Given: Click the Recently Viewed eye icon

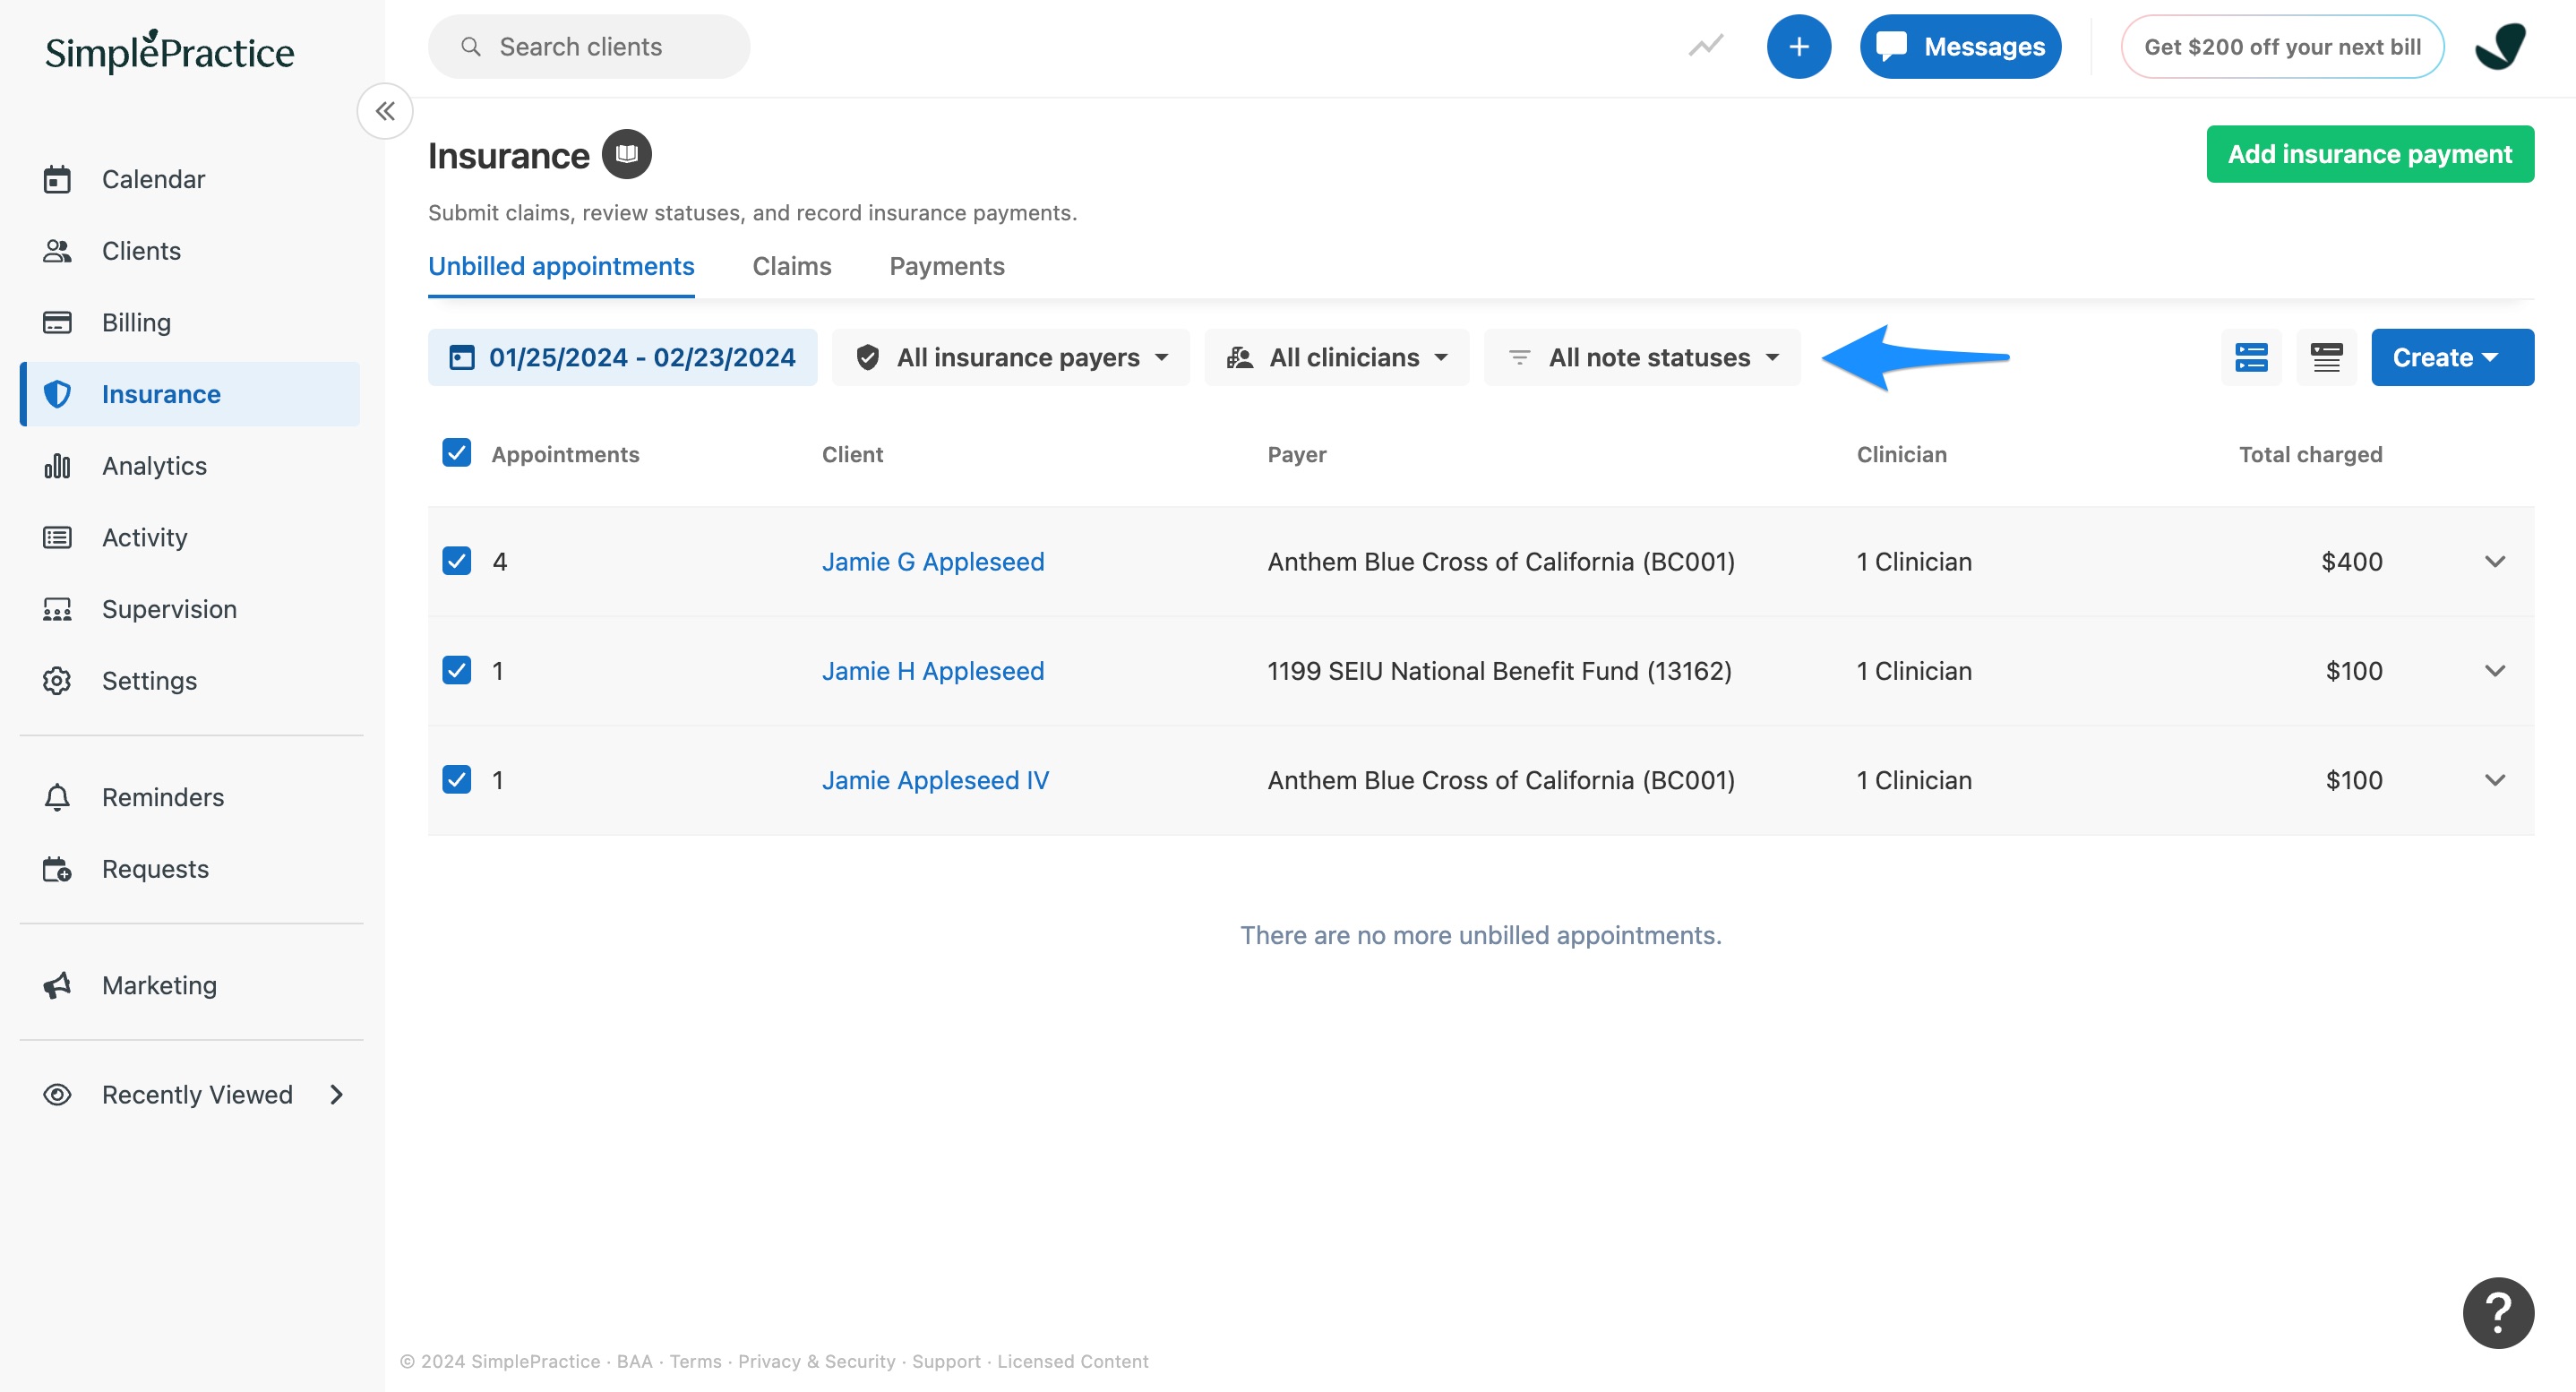Looking at the screenshot, I should point(57,1094).
